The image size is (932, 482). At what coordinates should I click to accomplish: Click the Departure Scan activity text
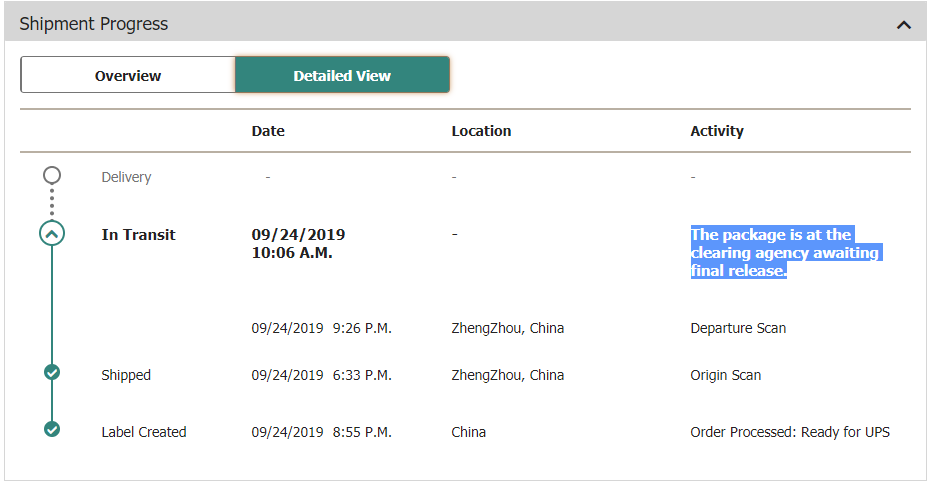pyautogui.click(x=738, y=328)
